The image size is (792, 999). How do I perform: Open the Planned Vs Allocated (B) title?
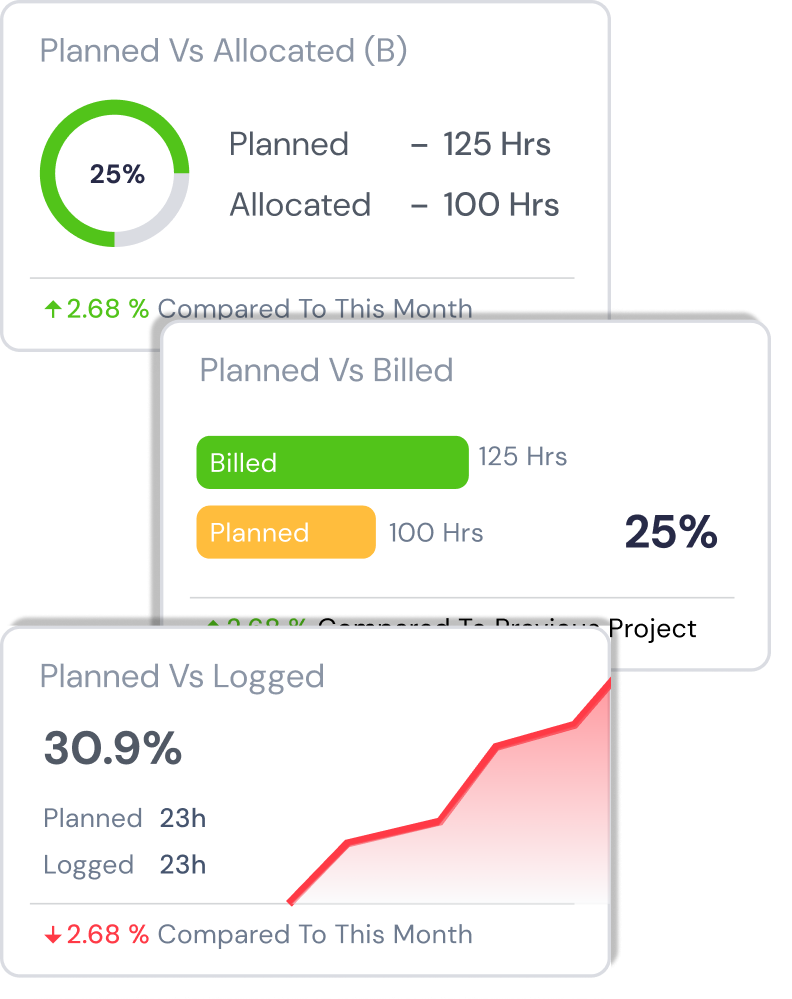223,51
